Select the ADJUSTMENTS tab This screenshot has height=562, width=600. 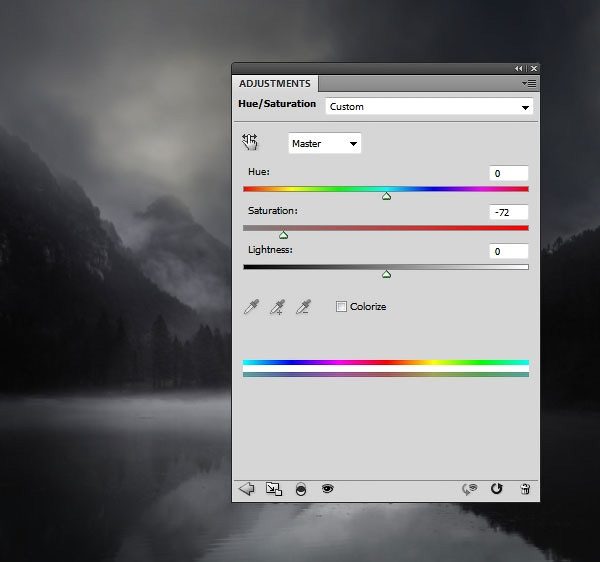(275, 83)
